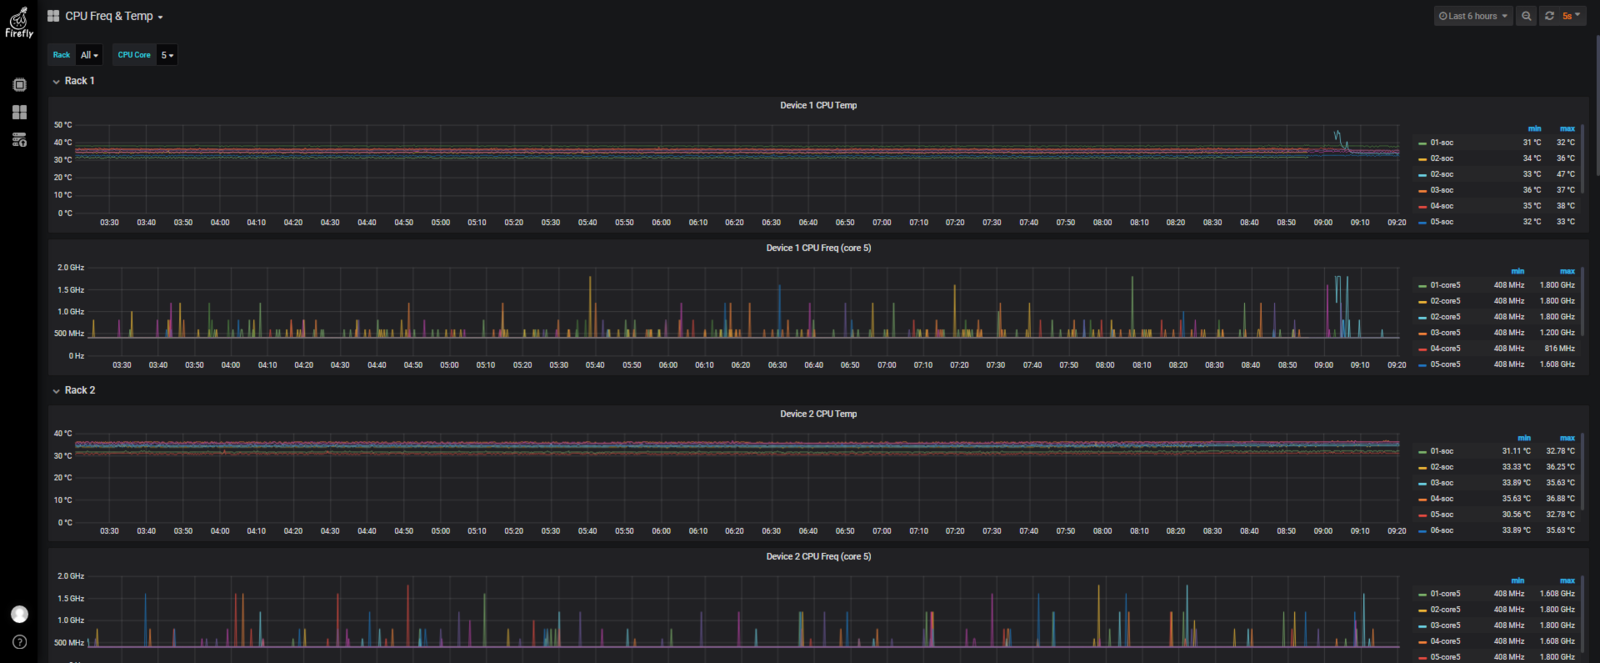This screenshot has height=663, width=1600.
Task: Open the dashboards grid icon in sidebar
Action: 19,112
